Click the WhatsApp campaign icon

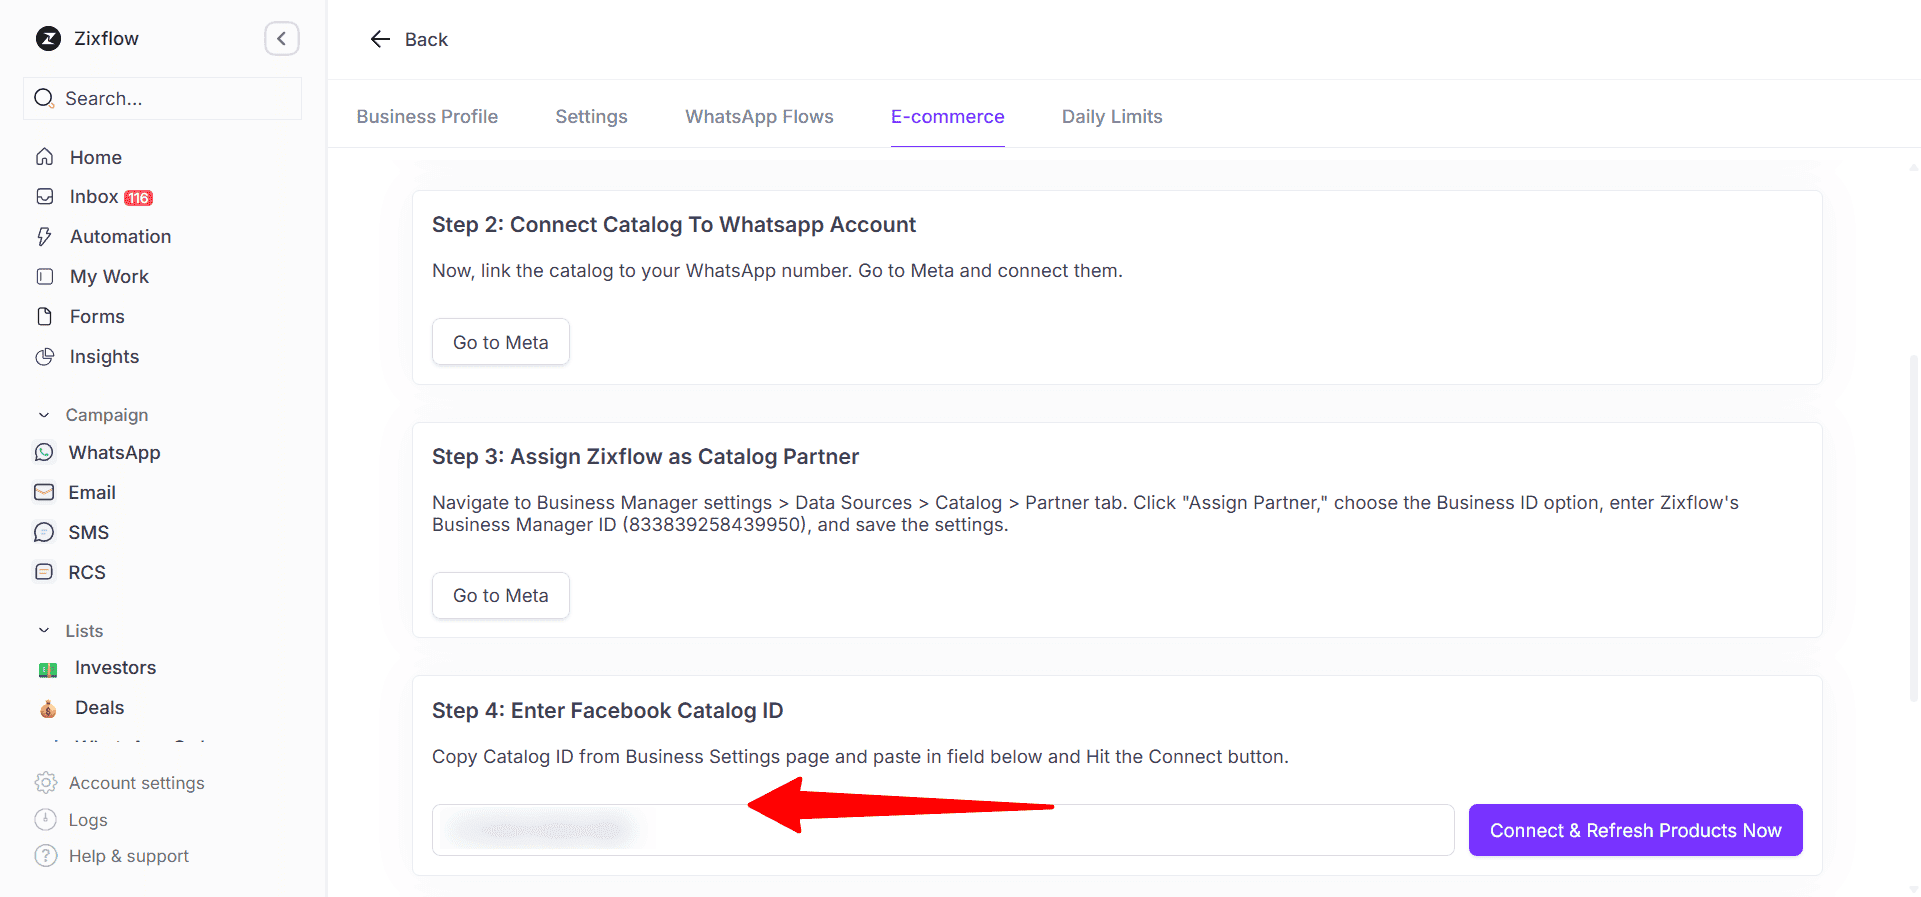44,453
